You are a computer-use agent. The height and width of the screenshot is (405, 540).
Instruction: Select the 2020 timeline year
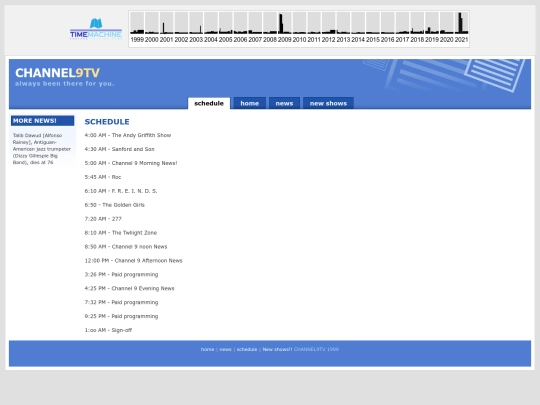click(x=447, y=28)
